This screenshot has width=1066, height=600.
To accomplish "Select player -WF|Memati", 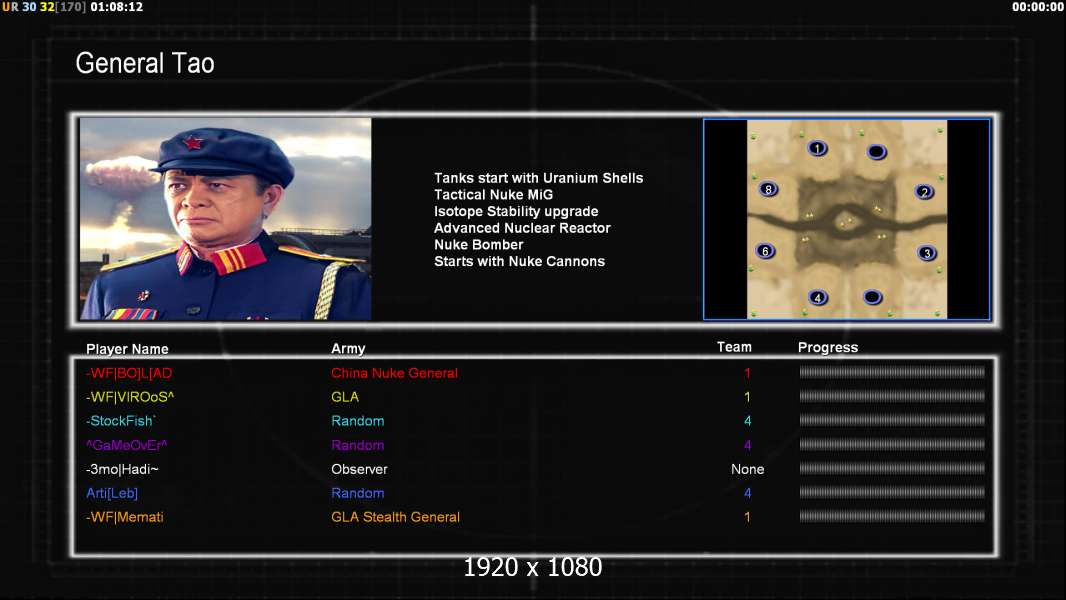I will [124, 517].
